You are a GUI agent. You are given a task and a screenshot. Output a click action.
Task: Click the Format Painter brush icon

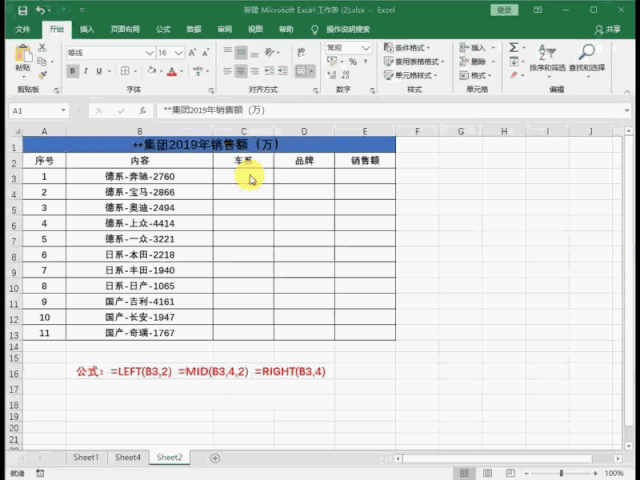point(42,75)
